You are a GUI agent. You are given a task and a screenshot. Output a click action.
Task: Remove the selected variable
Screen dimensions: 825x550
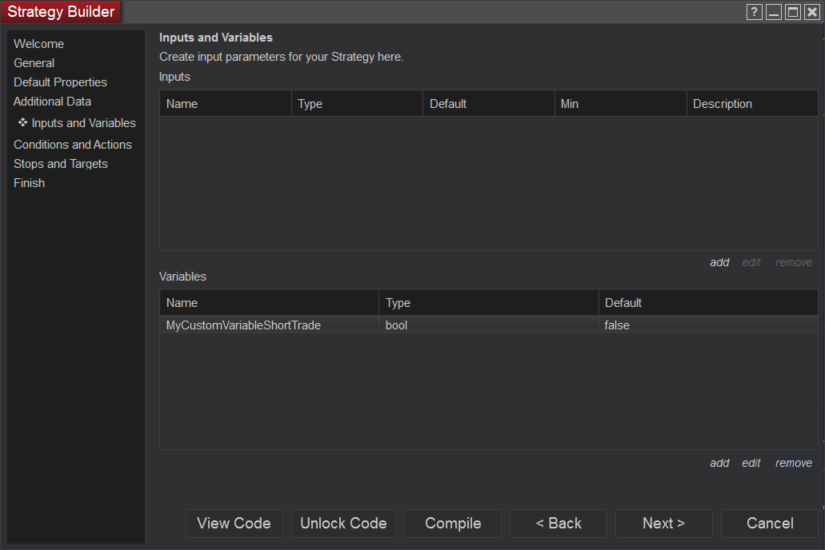(x=793, y=463)
